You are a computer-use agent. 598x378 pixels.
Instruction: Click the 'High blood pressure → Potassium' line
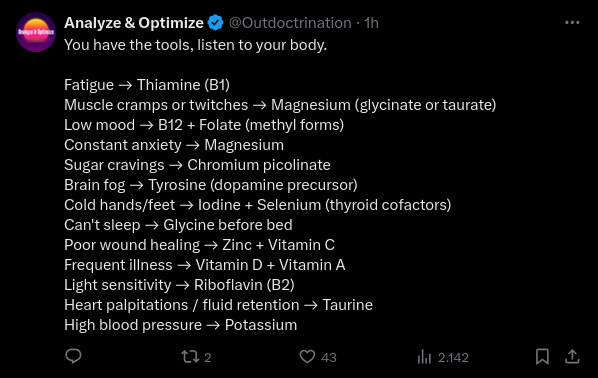pos(180,325)
